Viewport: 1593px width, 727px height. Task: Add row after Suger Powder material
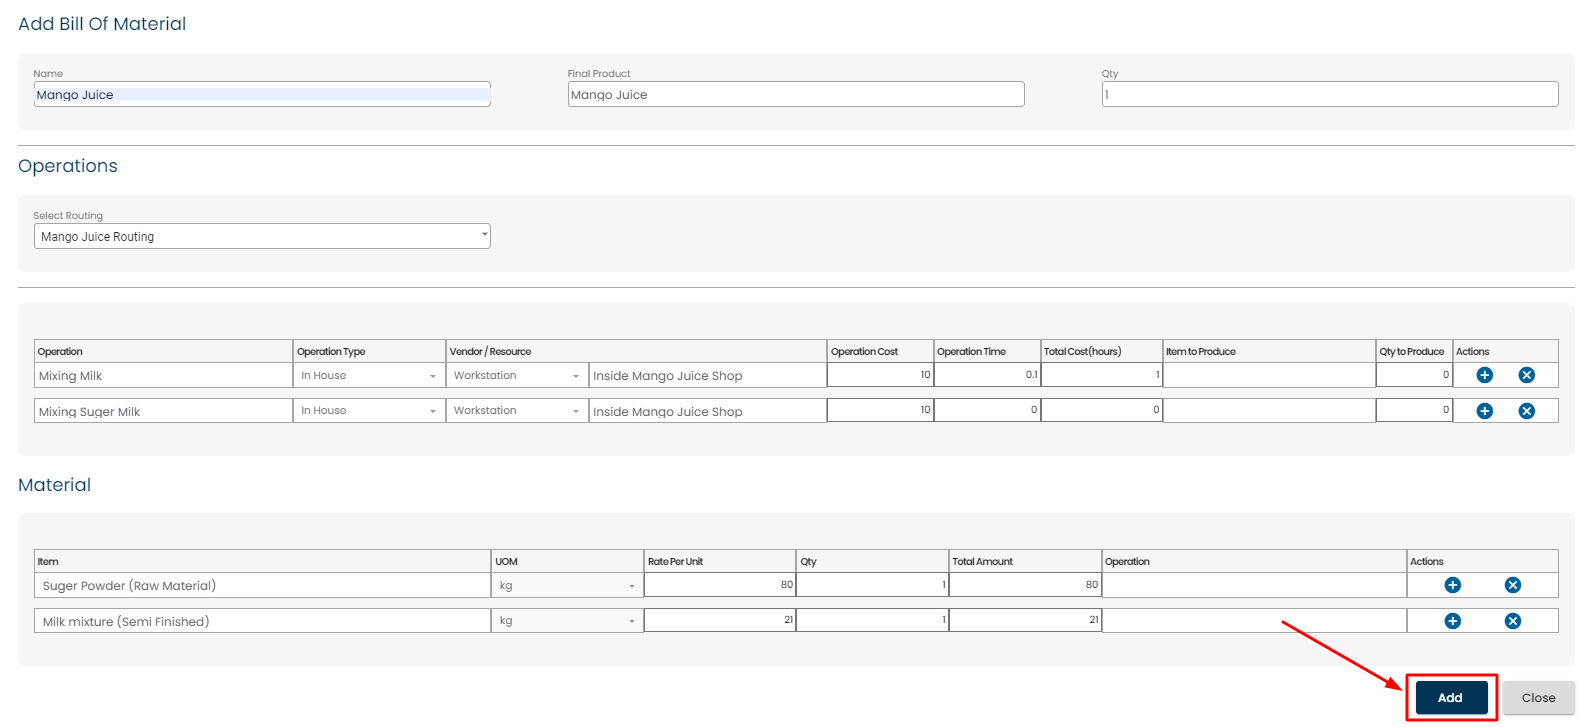pos(1452,585)
